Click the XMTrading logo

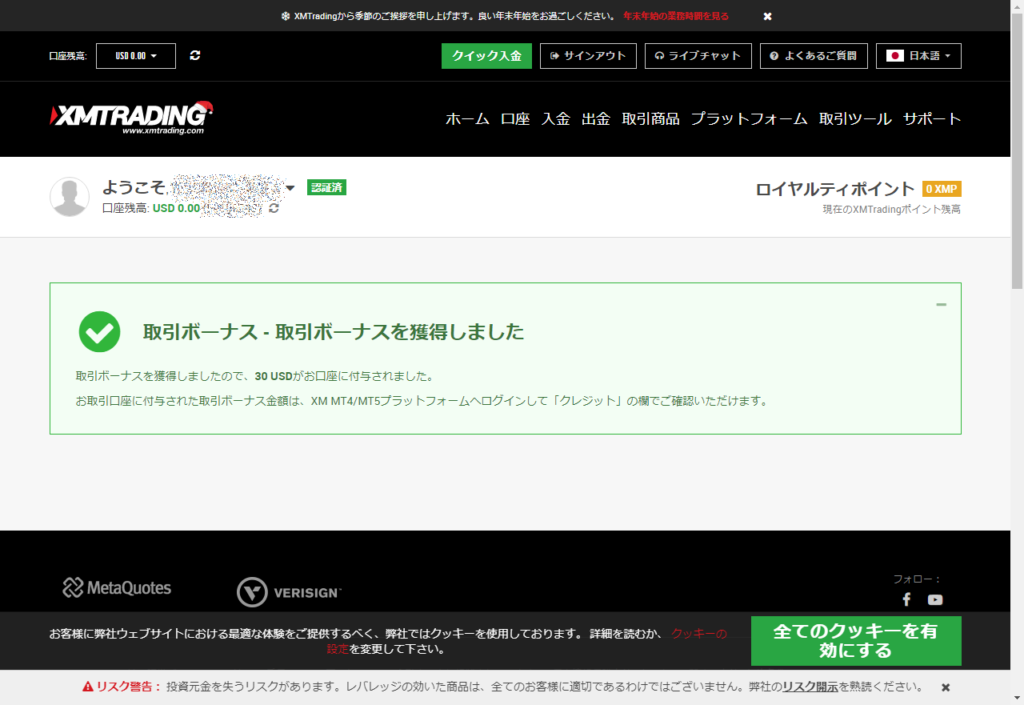[x=132, y=118]
